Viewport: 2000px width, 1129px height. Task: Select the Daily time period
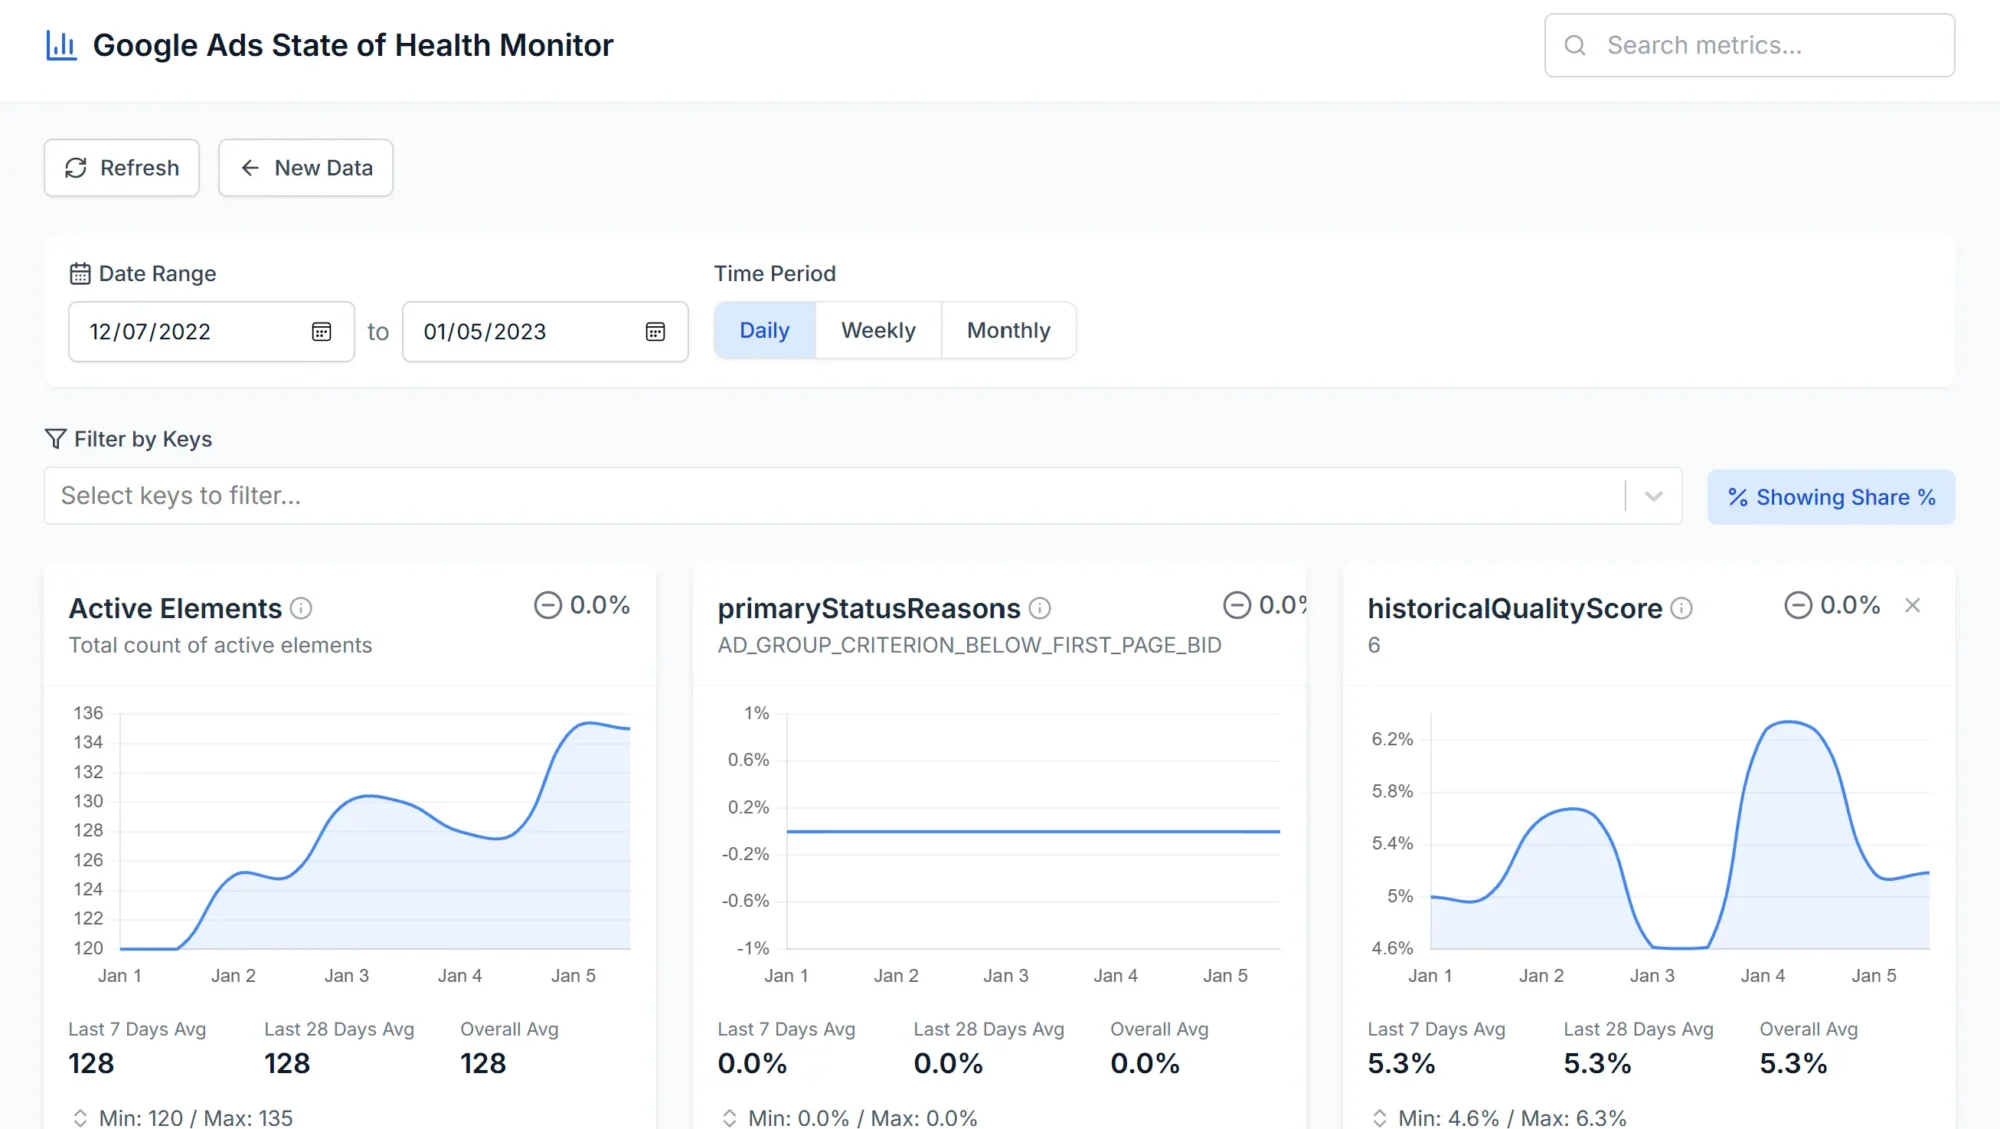(x=765, y=330)
